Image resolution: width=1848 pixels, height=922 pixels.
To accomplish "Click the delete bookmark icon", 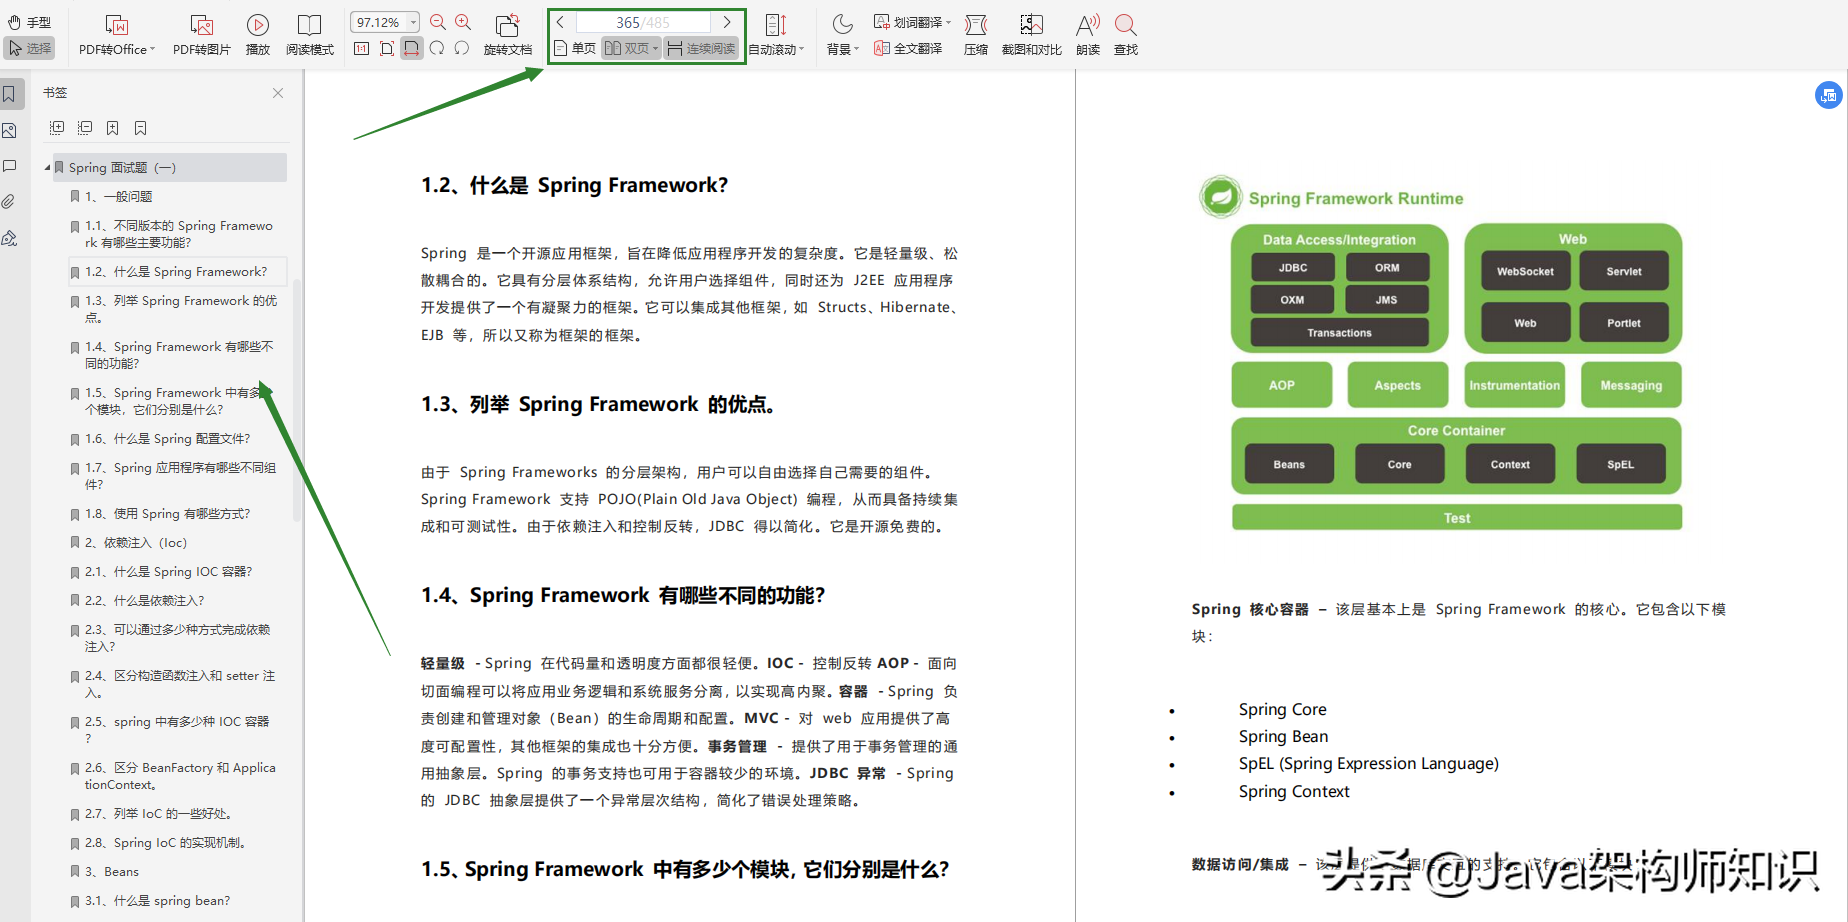I will [x=141, y=128].
